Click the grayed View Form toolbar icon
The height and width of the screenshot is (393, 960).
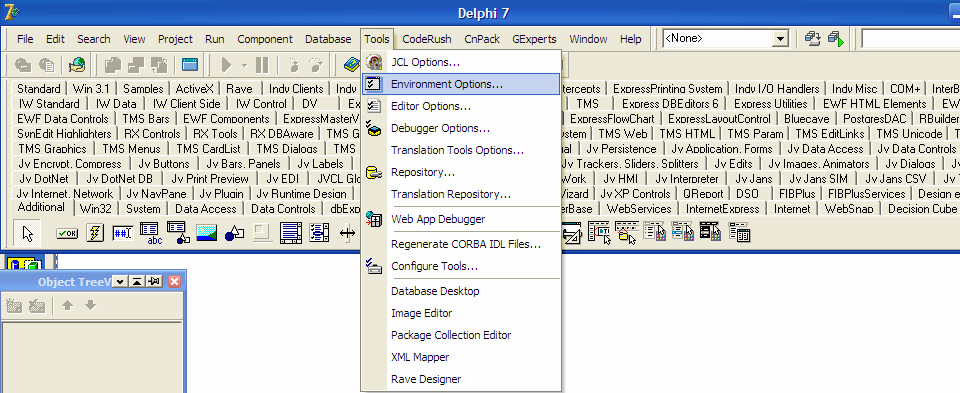pos(136,65)
